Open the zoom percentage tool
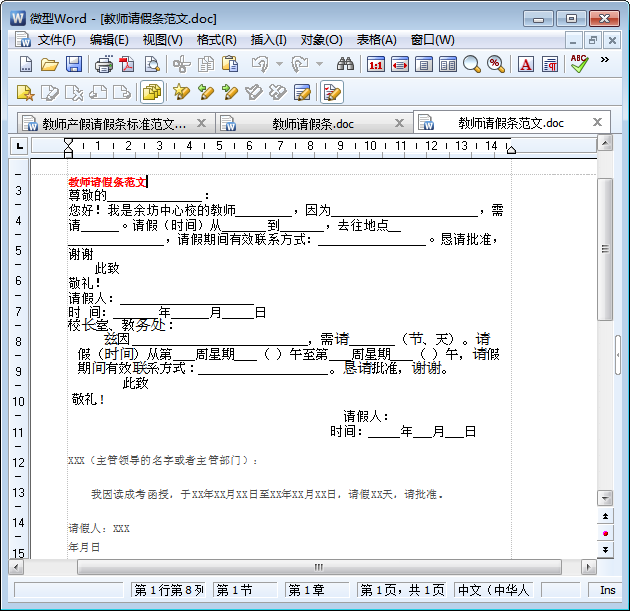 coord(496,64)
